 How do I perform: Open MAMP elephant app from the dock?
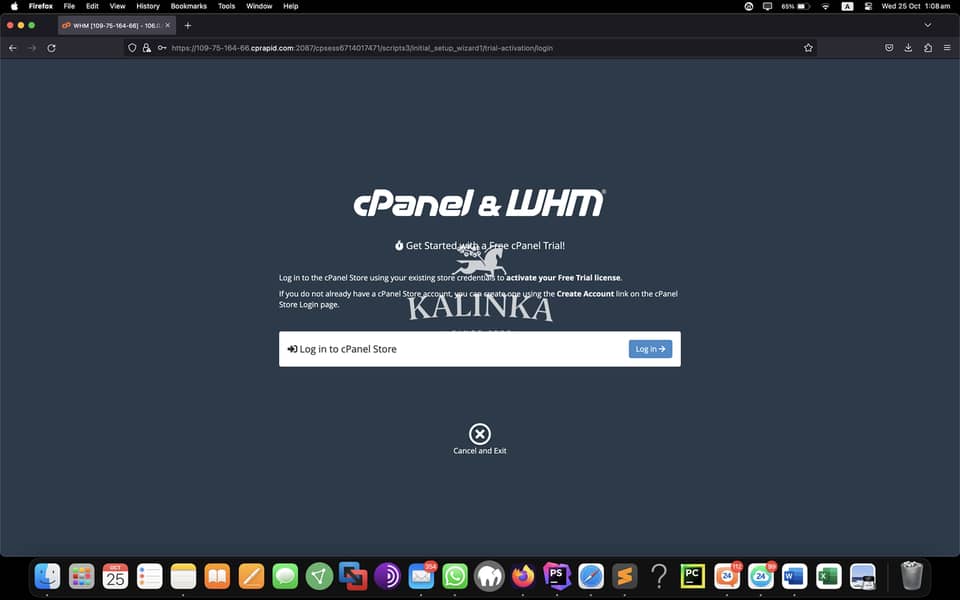[489, 576]
